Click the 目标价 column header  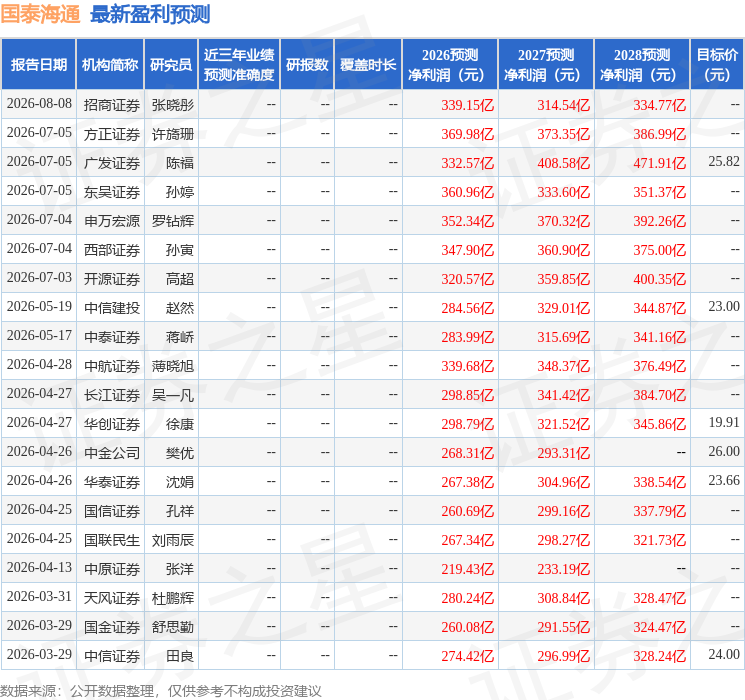pyautogui.click(x=717, y=65)
